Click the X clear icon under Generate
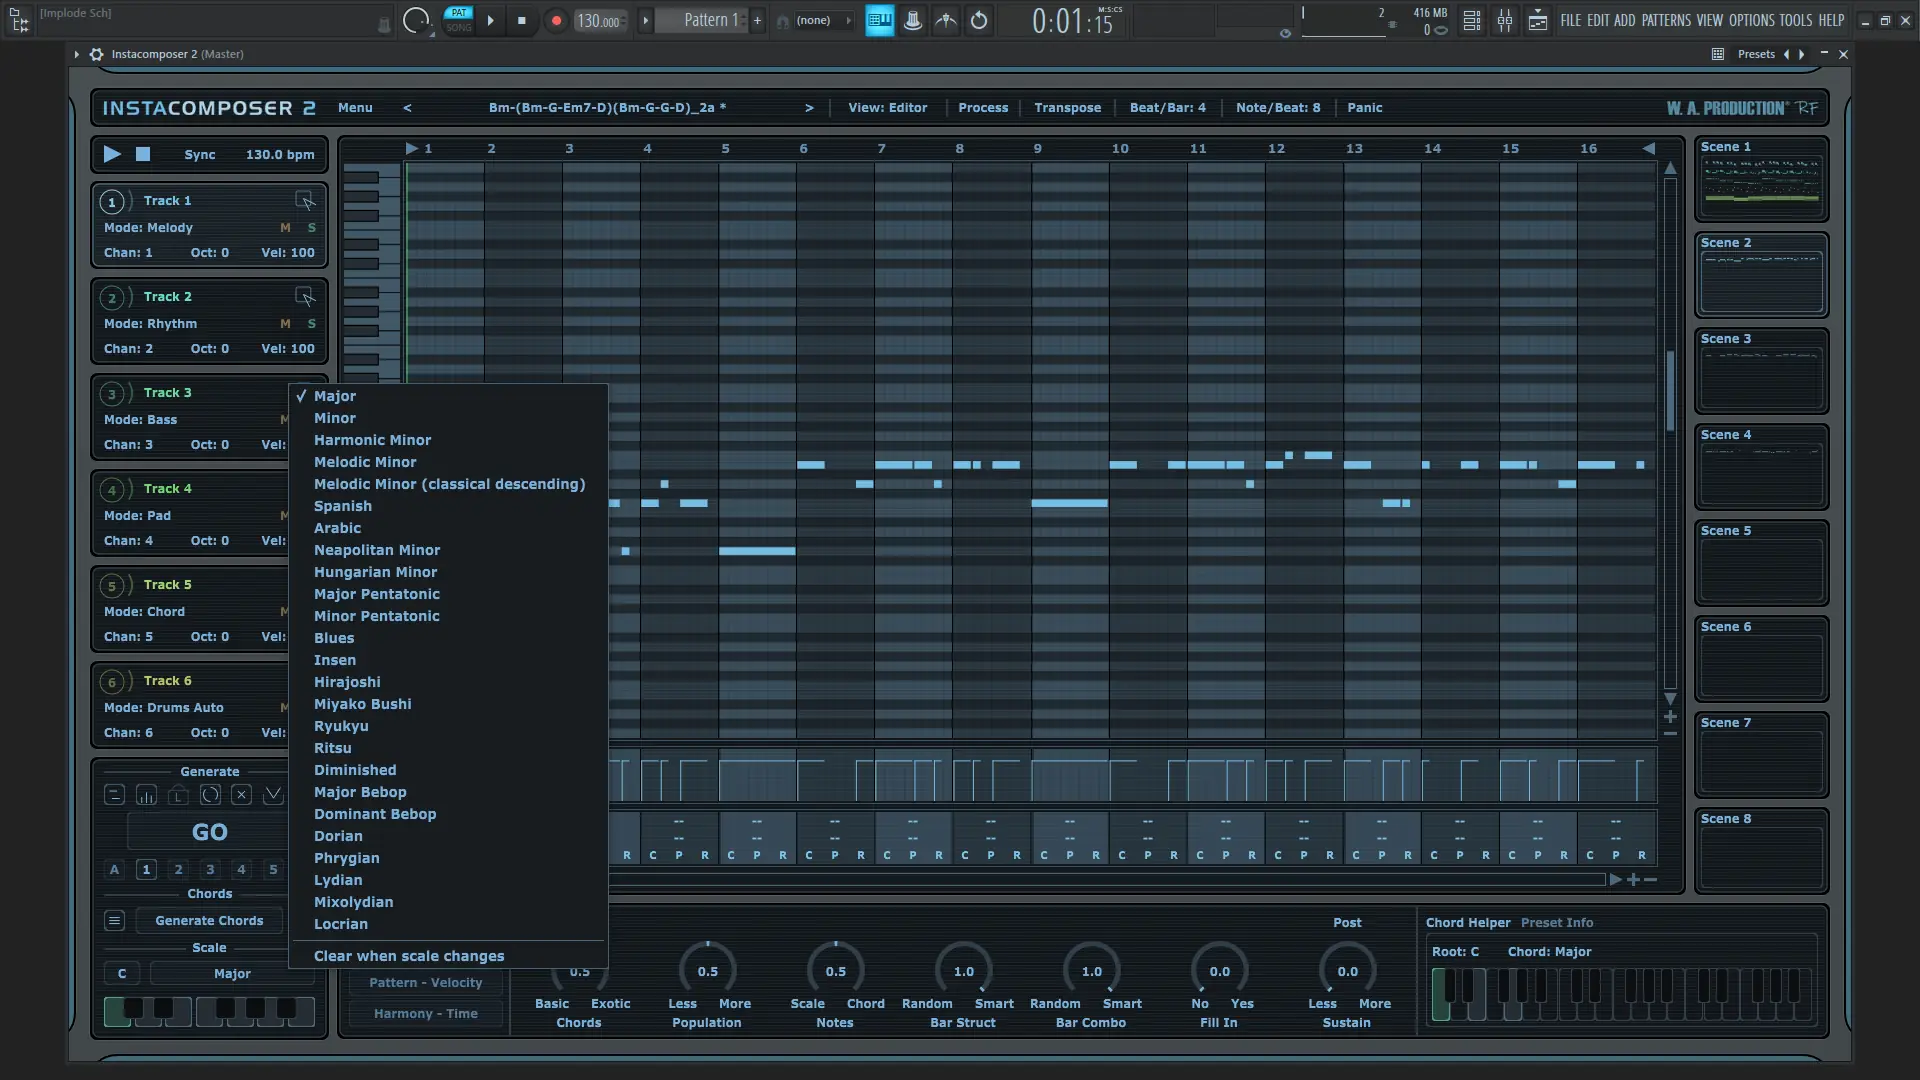This screenshot has width=1920, height=1080. coord(241,794)
